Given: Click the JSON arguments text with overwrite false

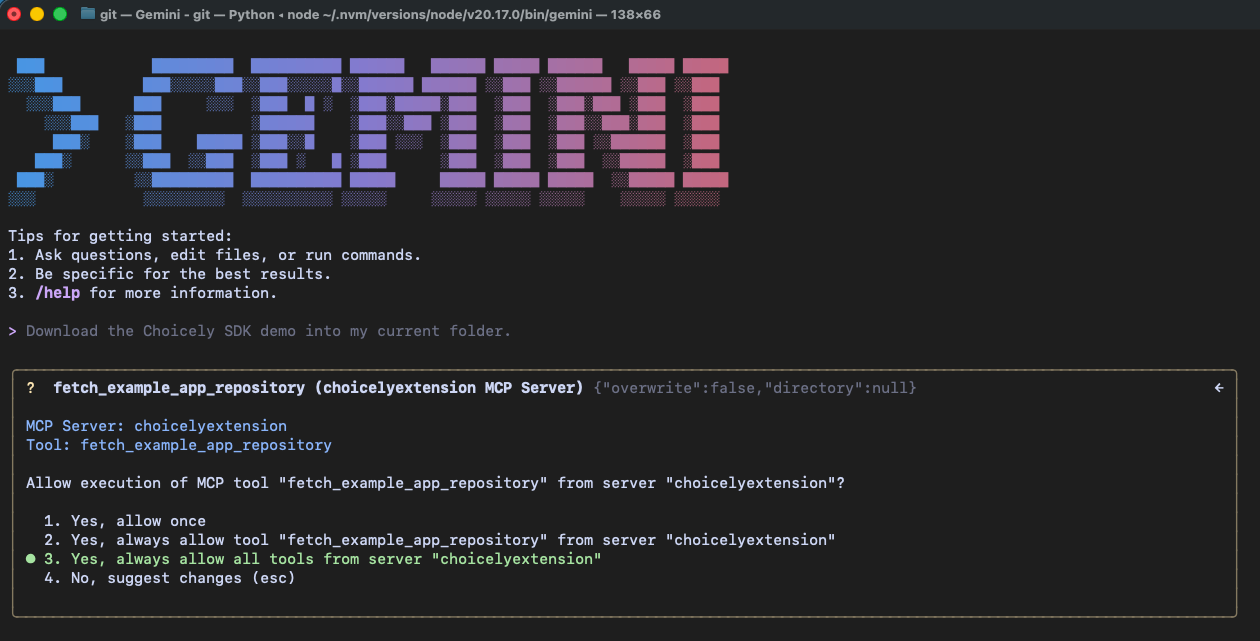Looking at the screenshot, I should pyautogui.click(x=755, y=387).
